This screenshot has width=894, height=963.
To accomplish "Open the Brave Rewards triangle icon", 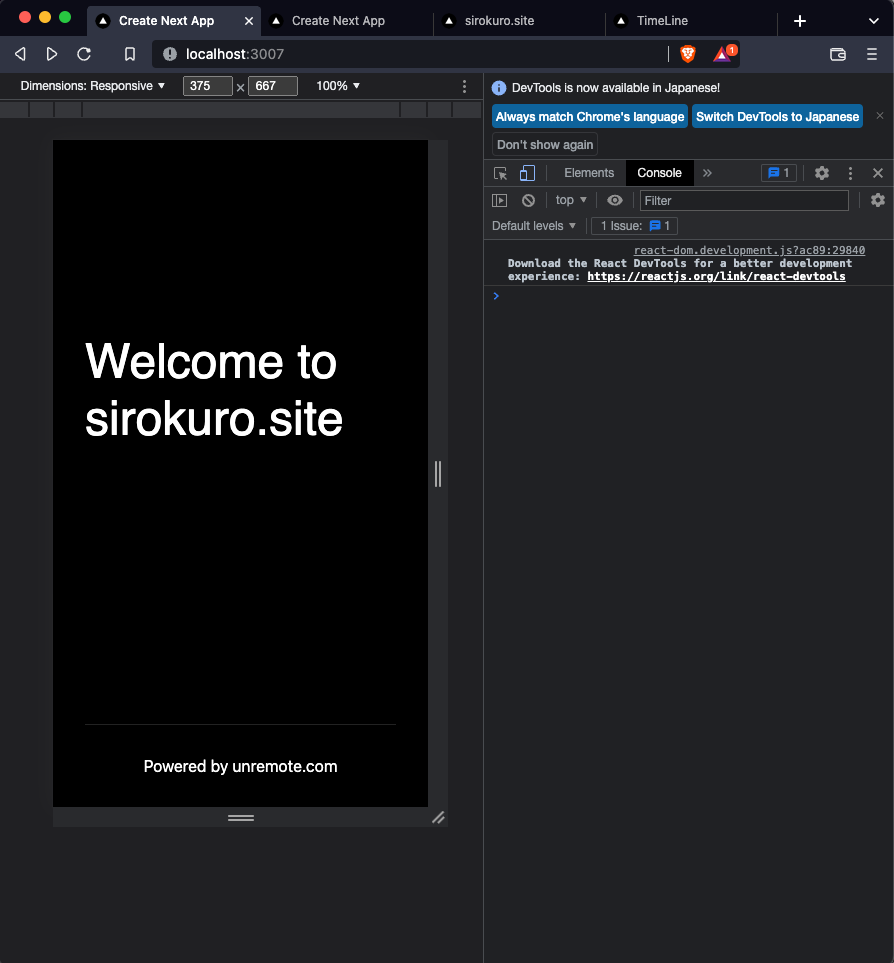I will coord(723,54).
